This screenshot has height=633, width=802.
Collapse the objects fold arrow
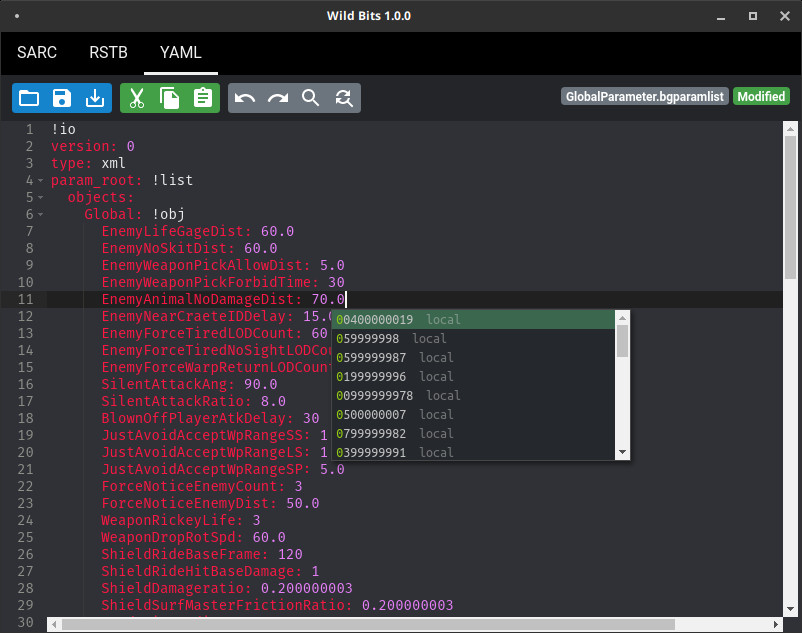pyautogui.click(x=40, y=198)
